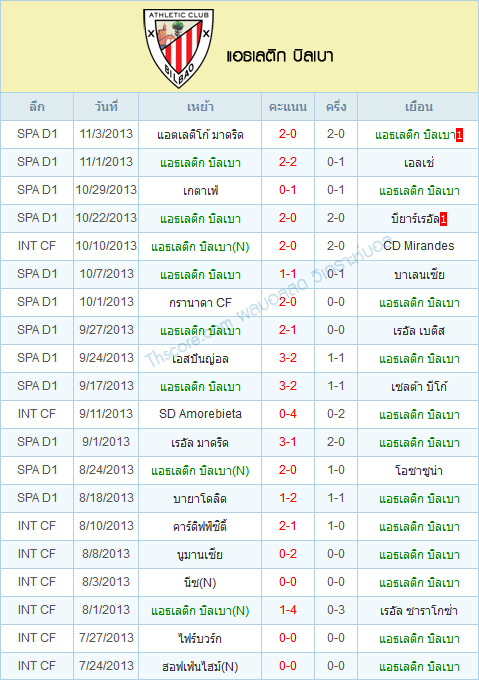Select home team ไฟร์บวร์ก
Image resolution: width=479 pixels, height=680 pixels.
tap(200, 638)
